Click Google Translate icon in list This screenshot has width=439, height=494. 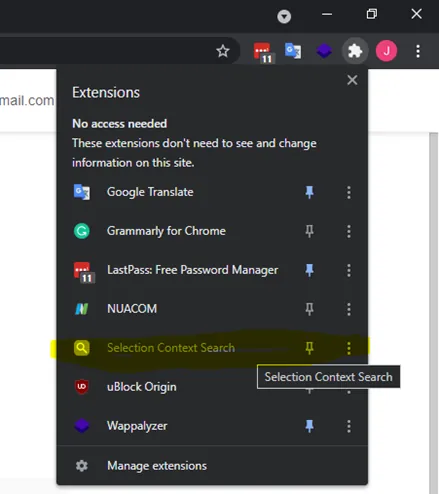82,192
